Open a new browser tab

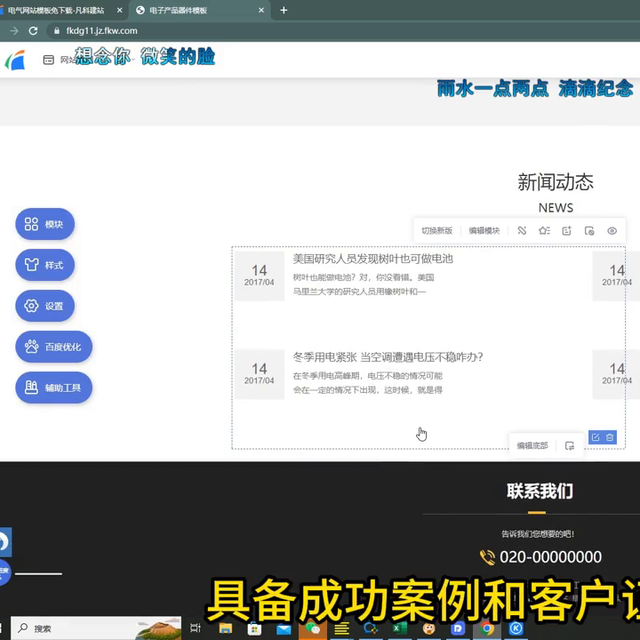pos(284,11)
